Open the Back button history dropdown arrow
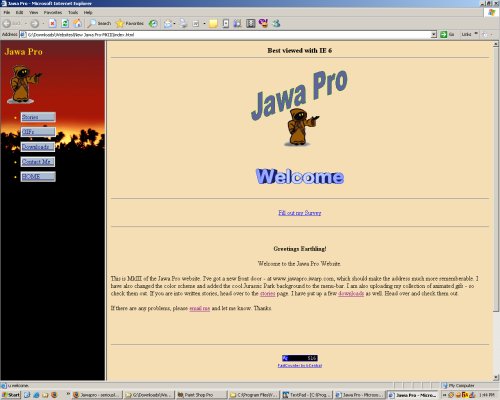Screen dimensions: 500x400 26,24
